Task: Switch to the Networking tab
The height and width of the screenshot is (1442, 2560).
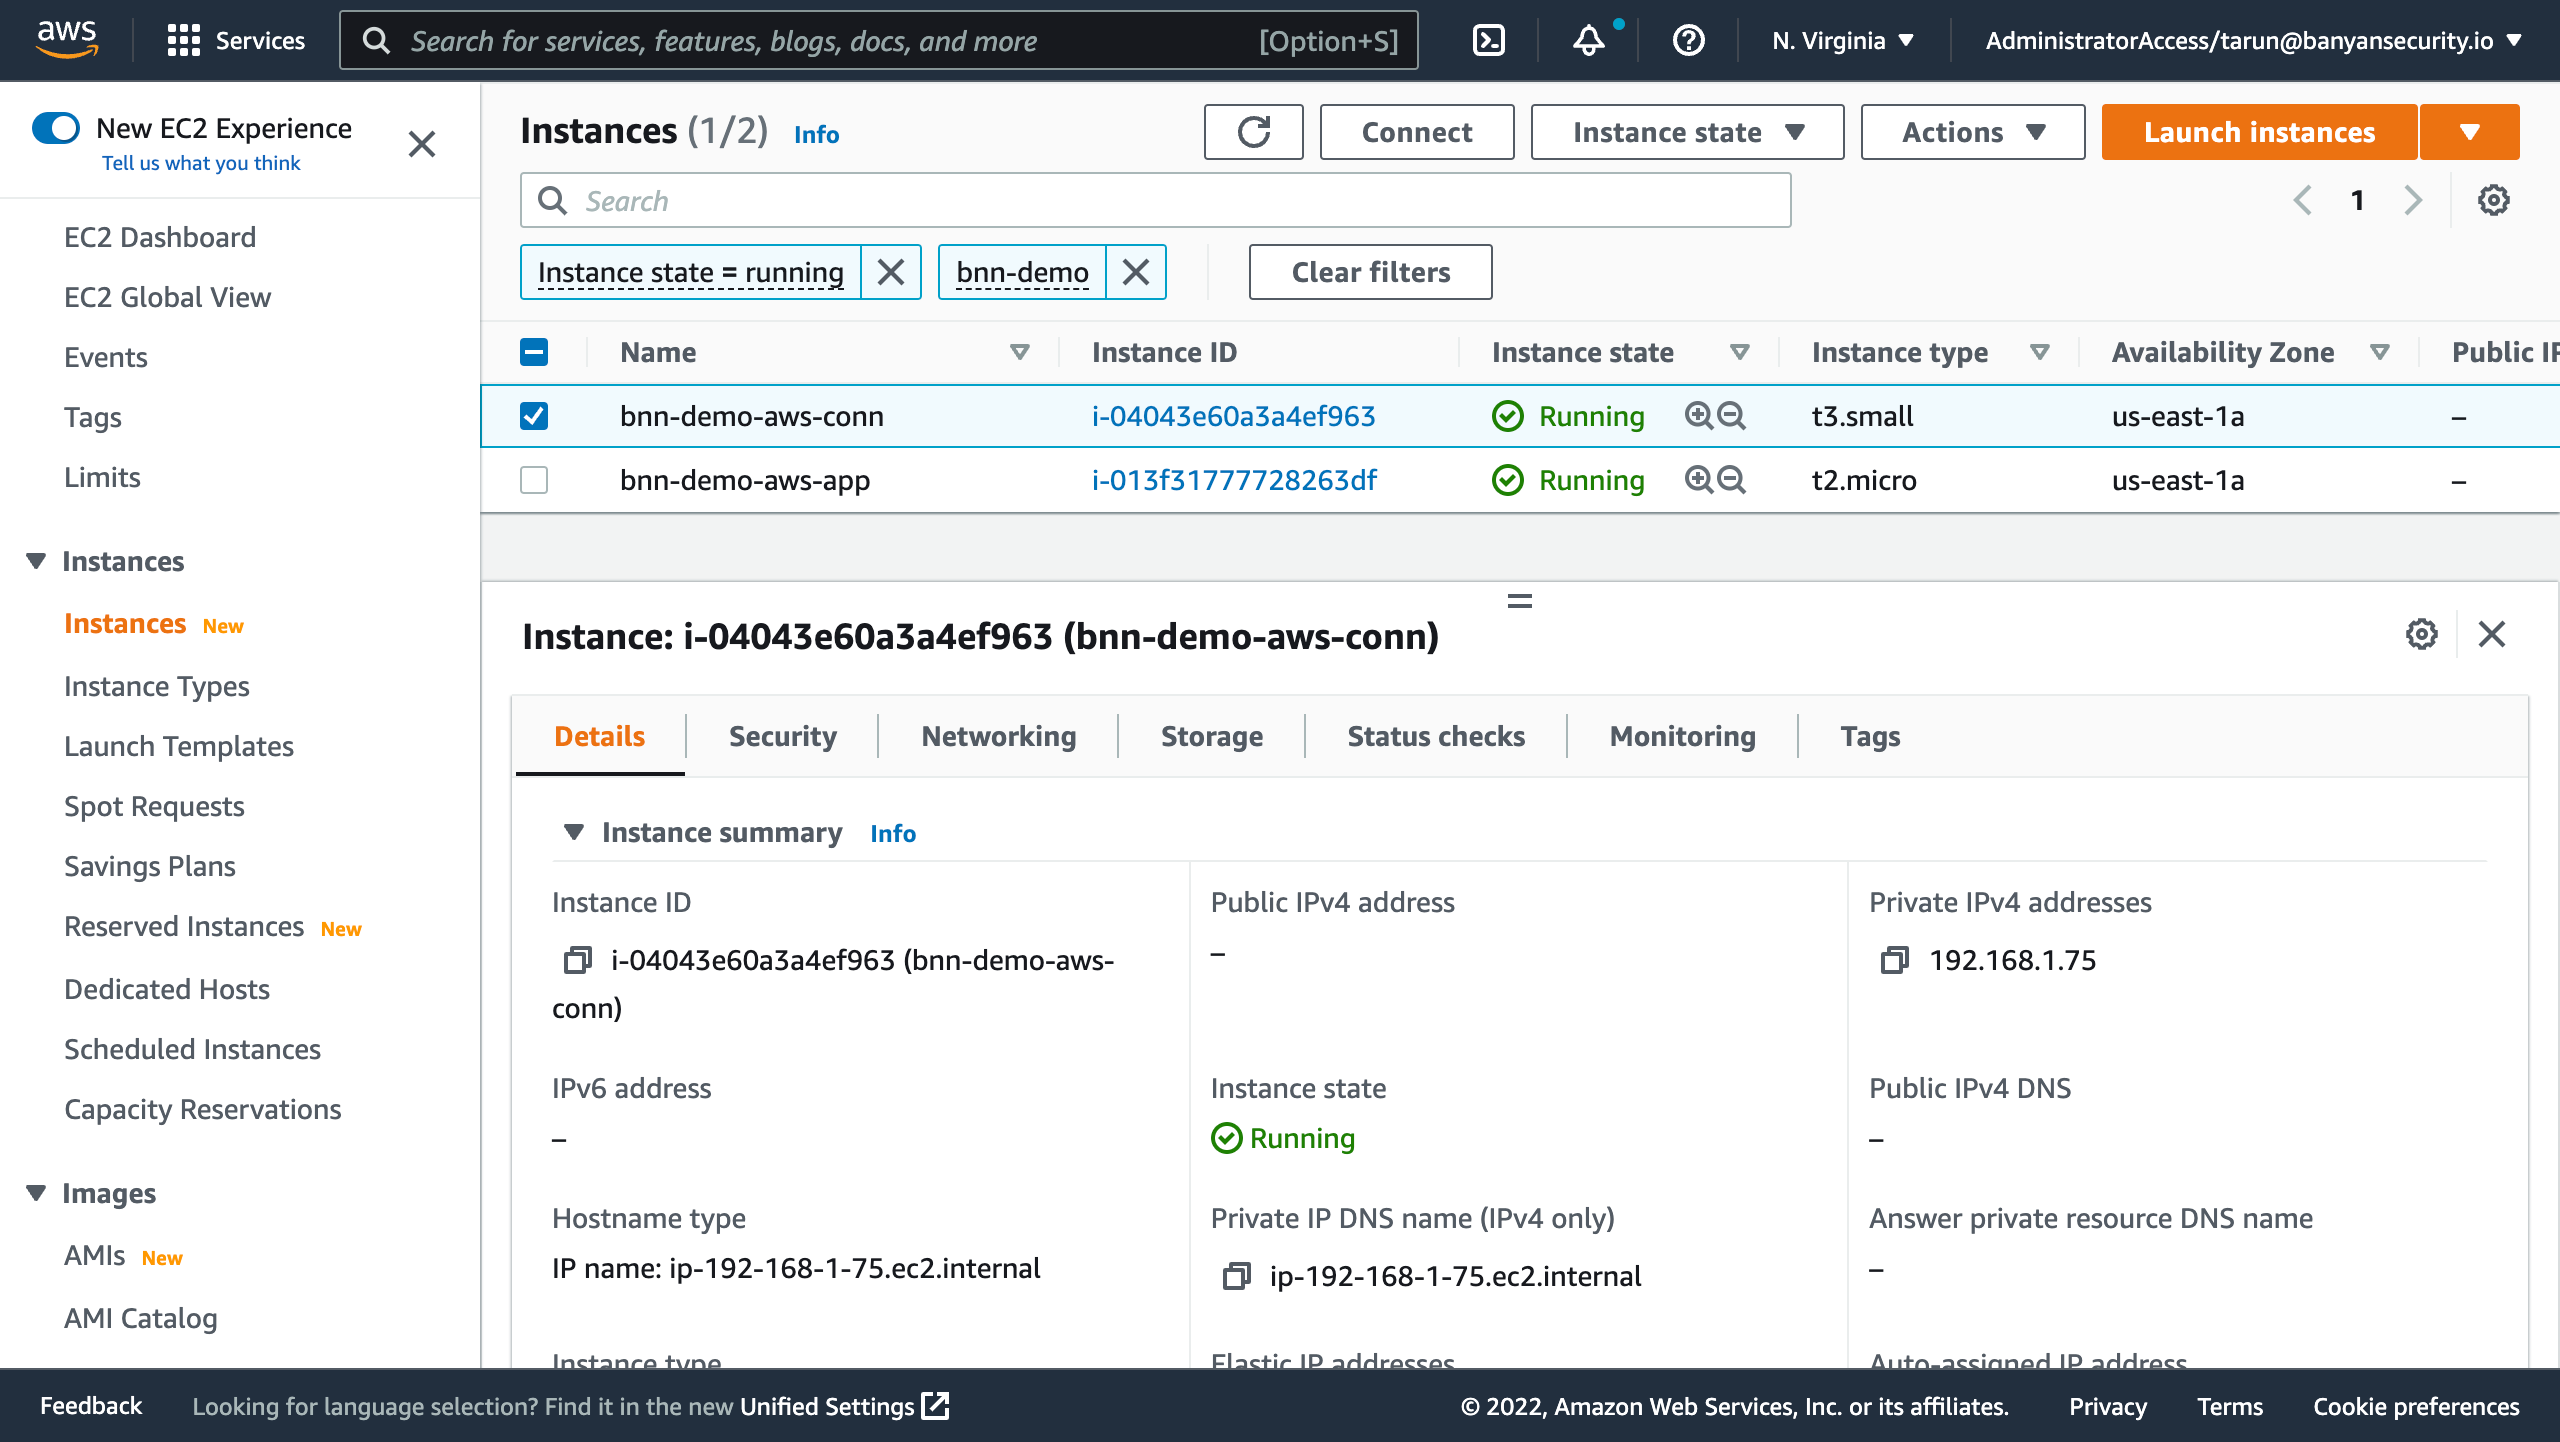Action: point(998,736)
